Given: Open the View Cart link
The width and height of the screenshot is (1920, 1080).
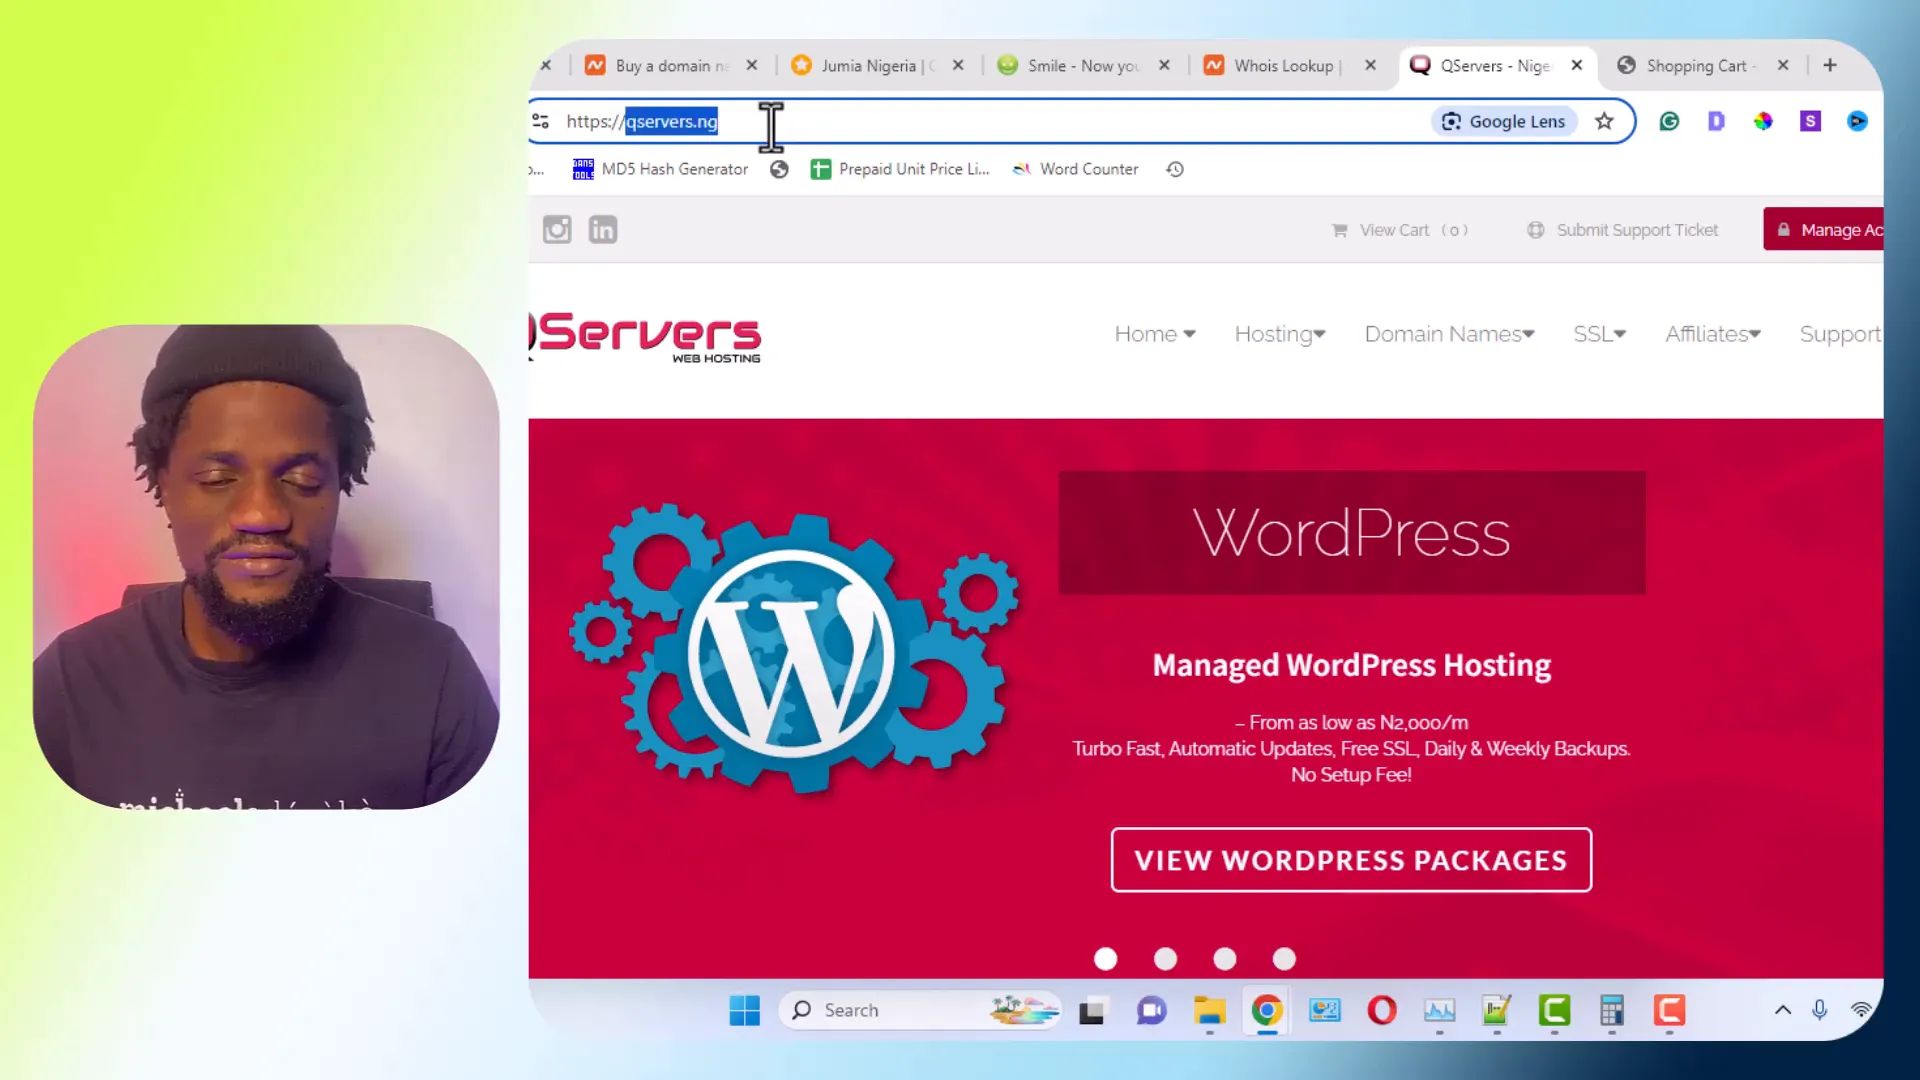Looking at the screenshot, I should [x=1400, y=230].
